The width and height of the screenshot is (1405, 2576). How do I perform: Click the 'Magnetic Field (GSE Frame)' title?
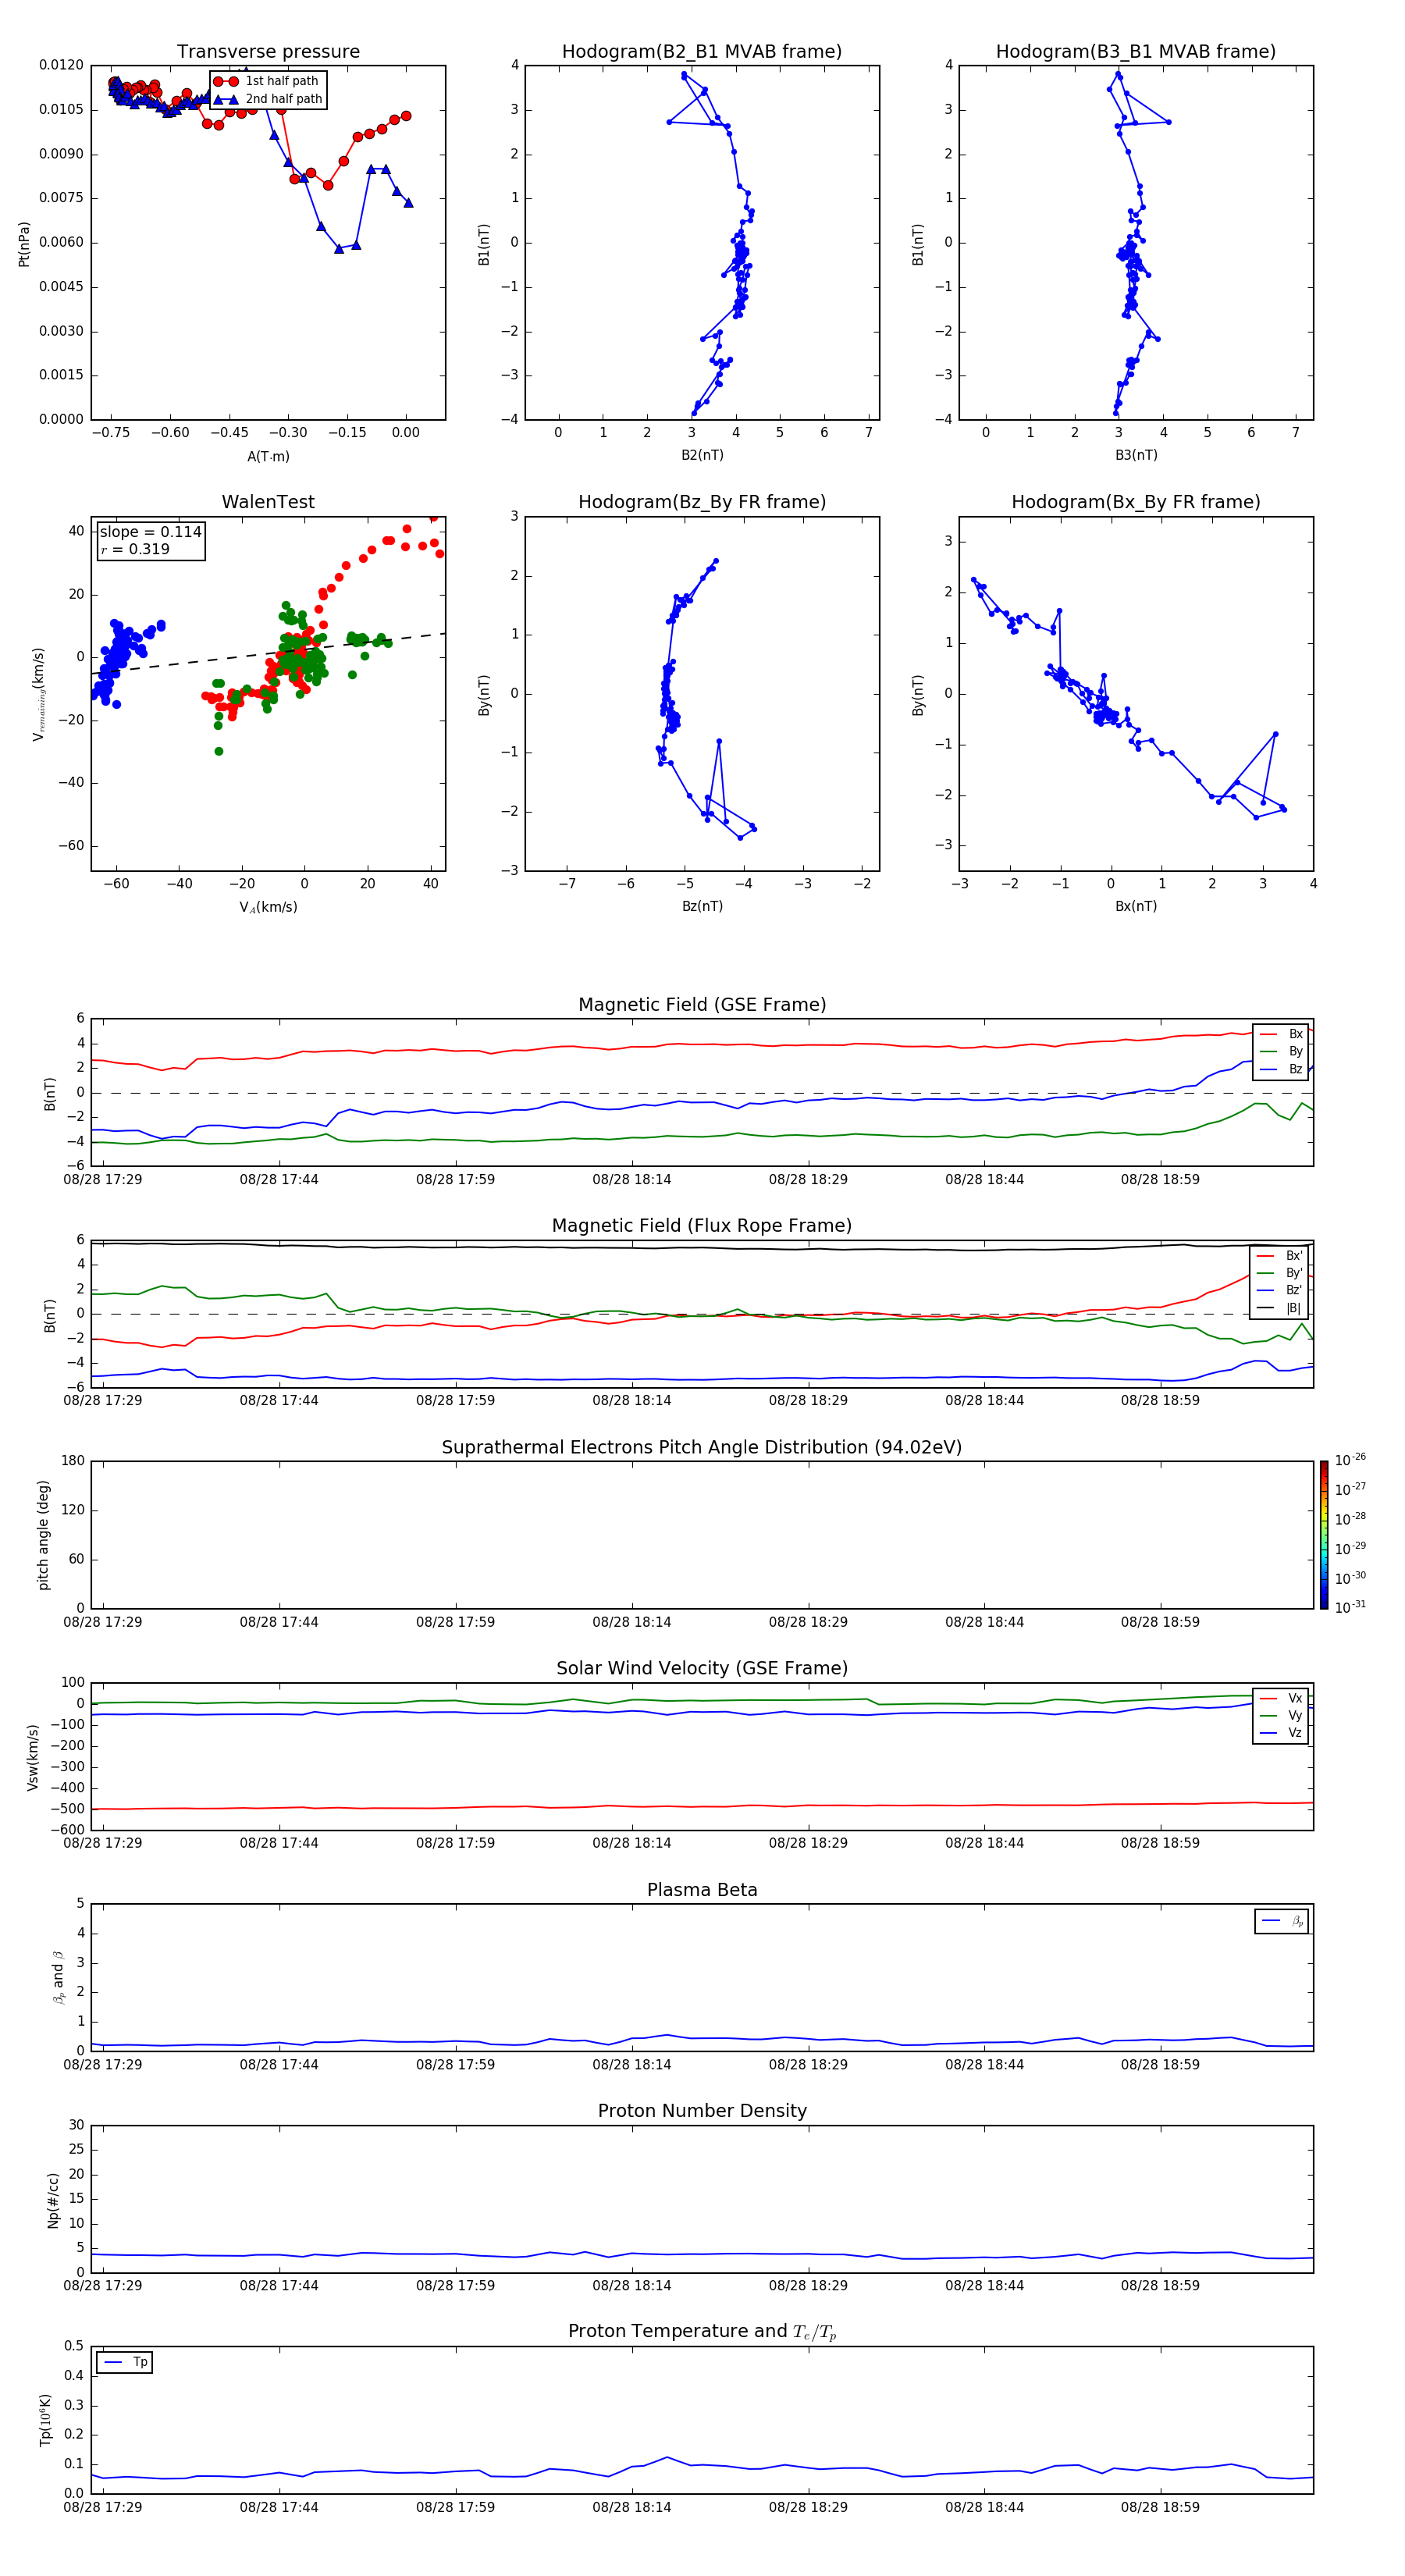click(x=702, y=1004)
